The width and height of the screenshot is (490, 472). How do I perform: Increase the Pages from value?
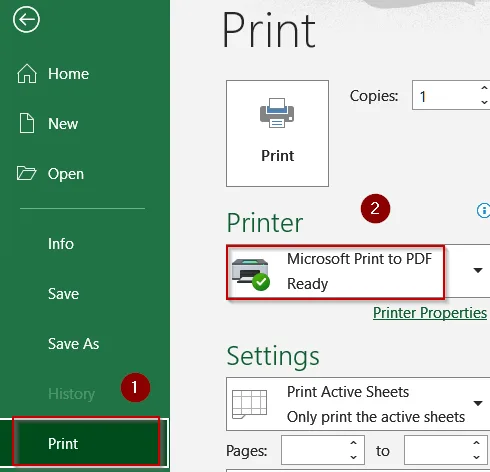tap(354, 443)
